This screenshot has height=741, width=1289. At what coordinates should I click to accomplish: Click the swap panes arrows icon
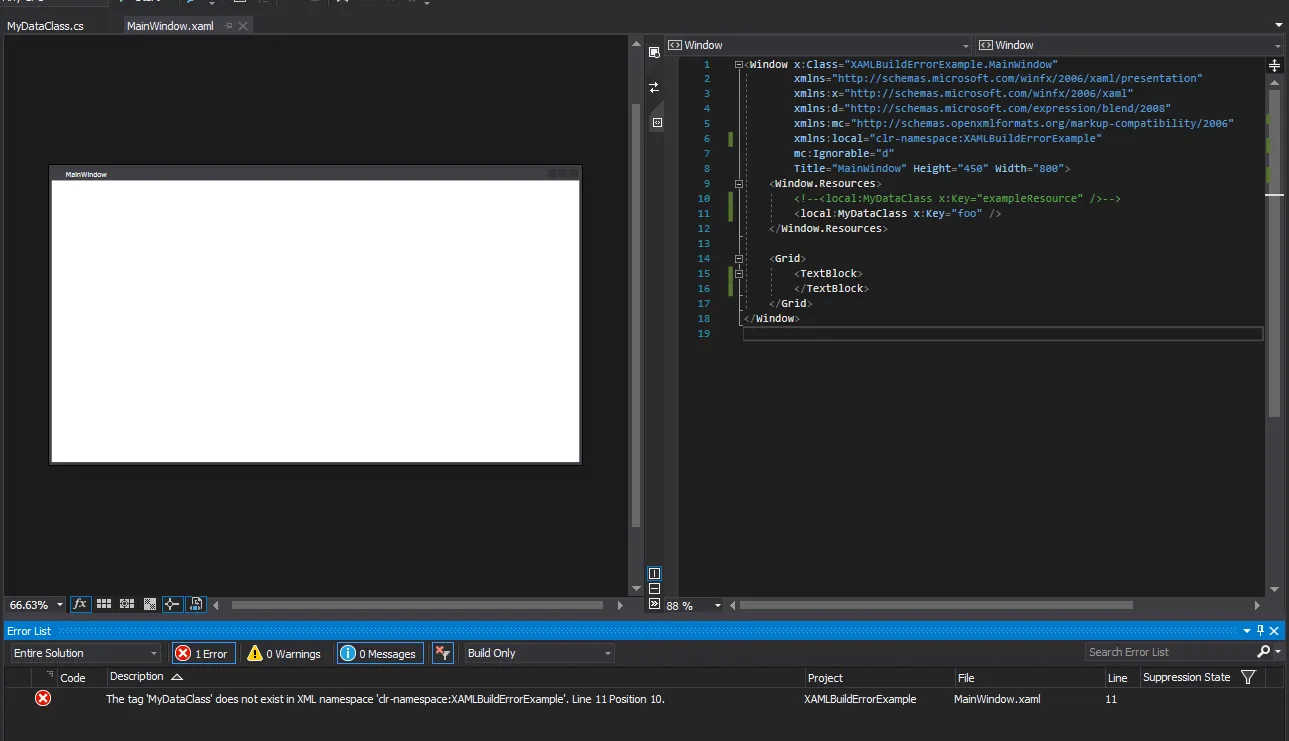point(654,87)
